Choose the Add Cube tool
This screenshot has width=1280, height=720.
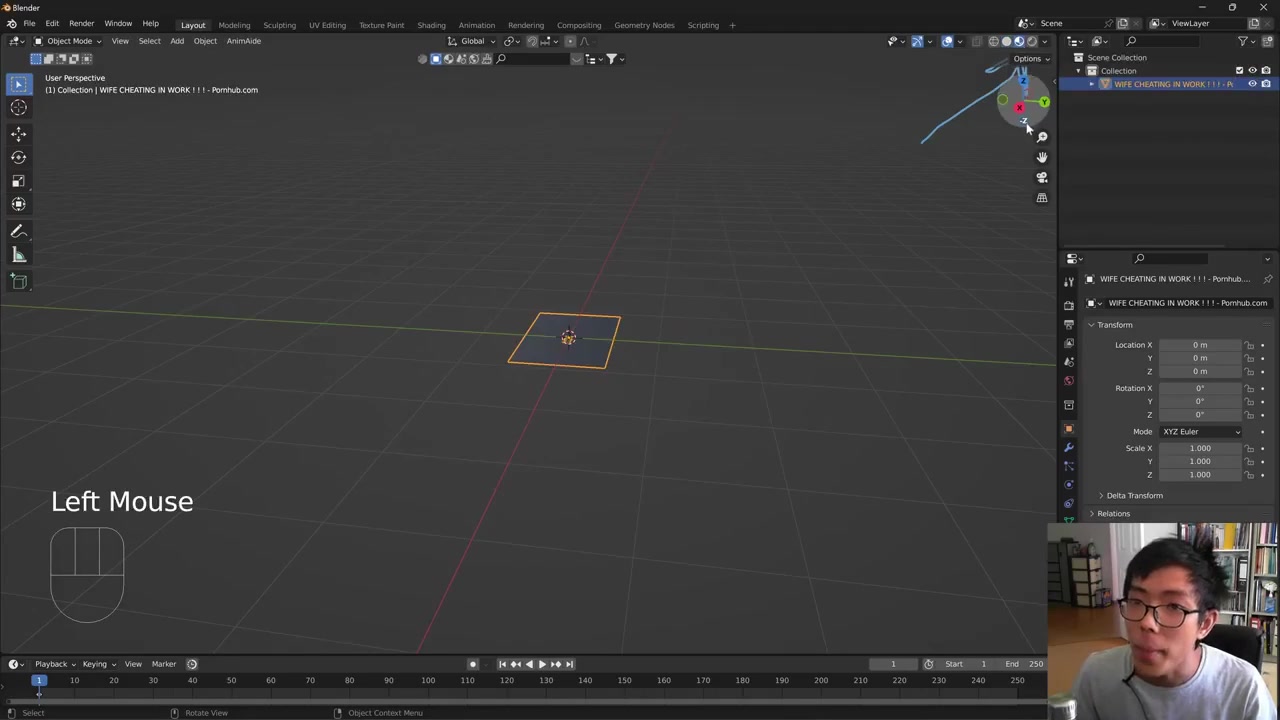pyautogui.click(x=18, y=282)
